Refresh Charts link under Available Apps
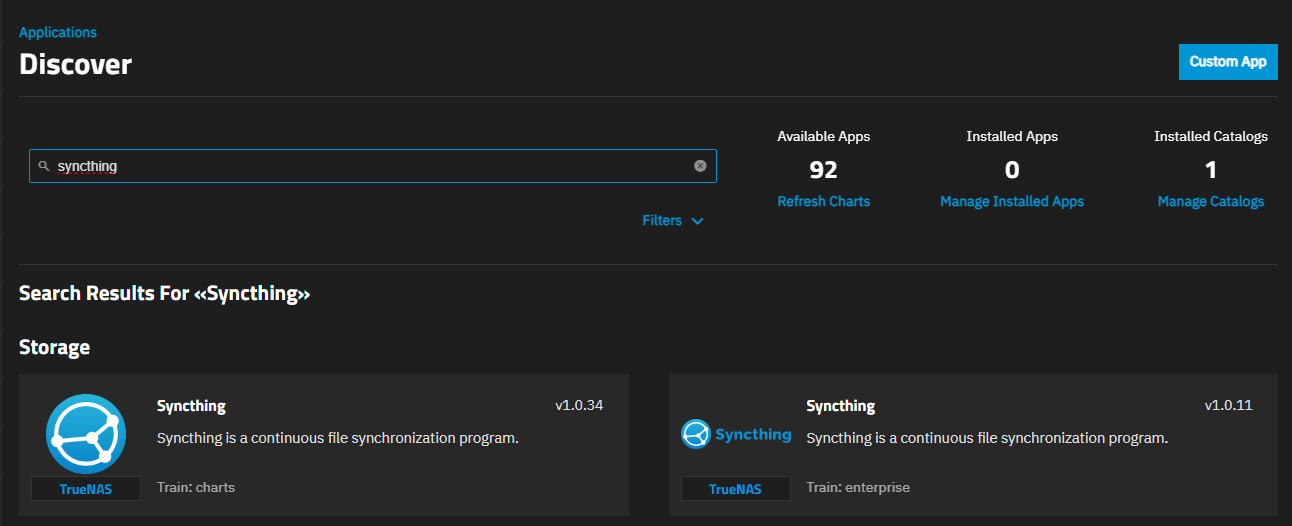Image resolution: width=1292 pixels, height=526 pixels. [x=824, y=201]
